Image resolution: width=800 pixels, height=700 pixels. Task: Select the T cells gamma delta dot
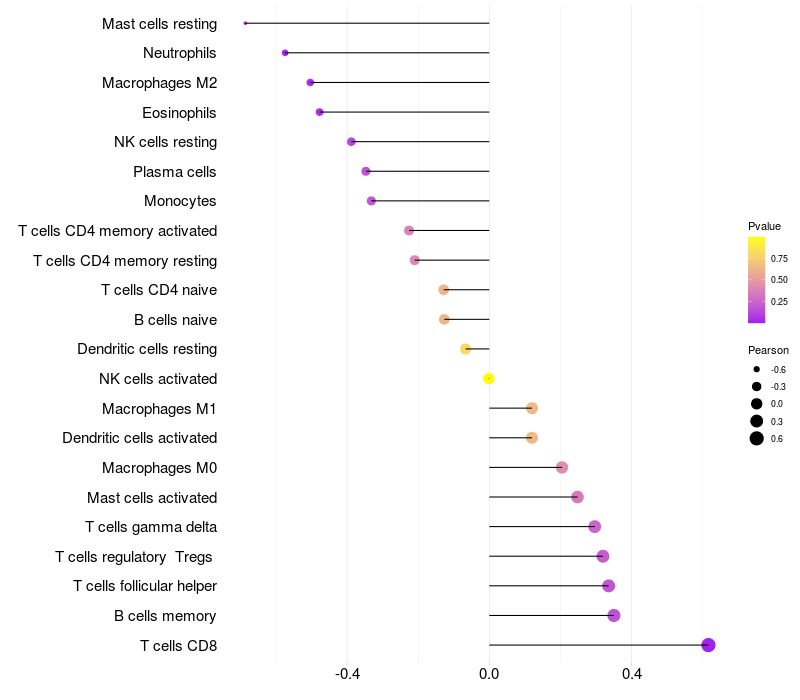[595, 527]
